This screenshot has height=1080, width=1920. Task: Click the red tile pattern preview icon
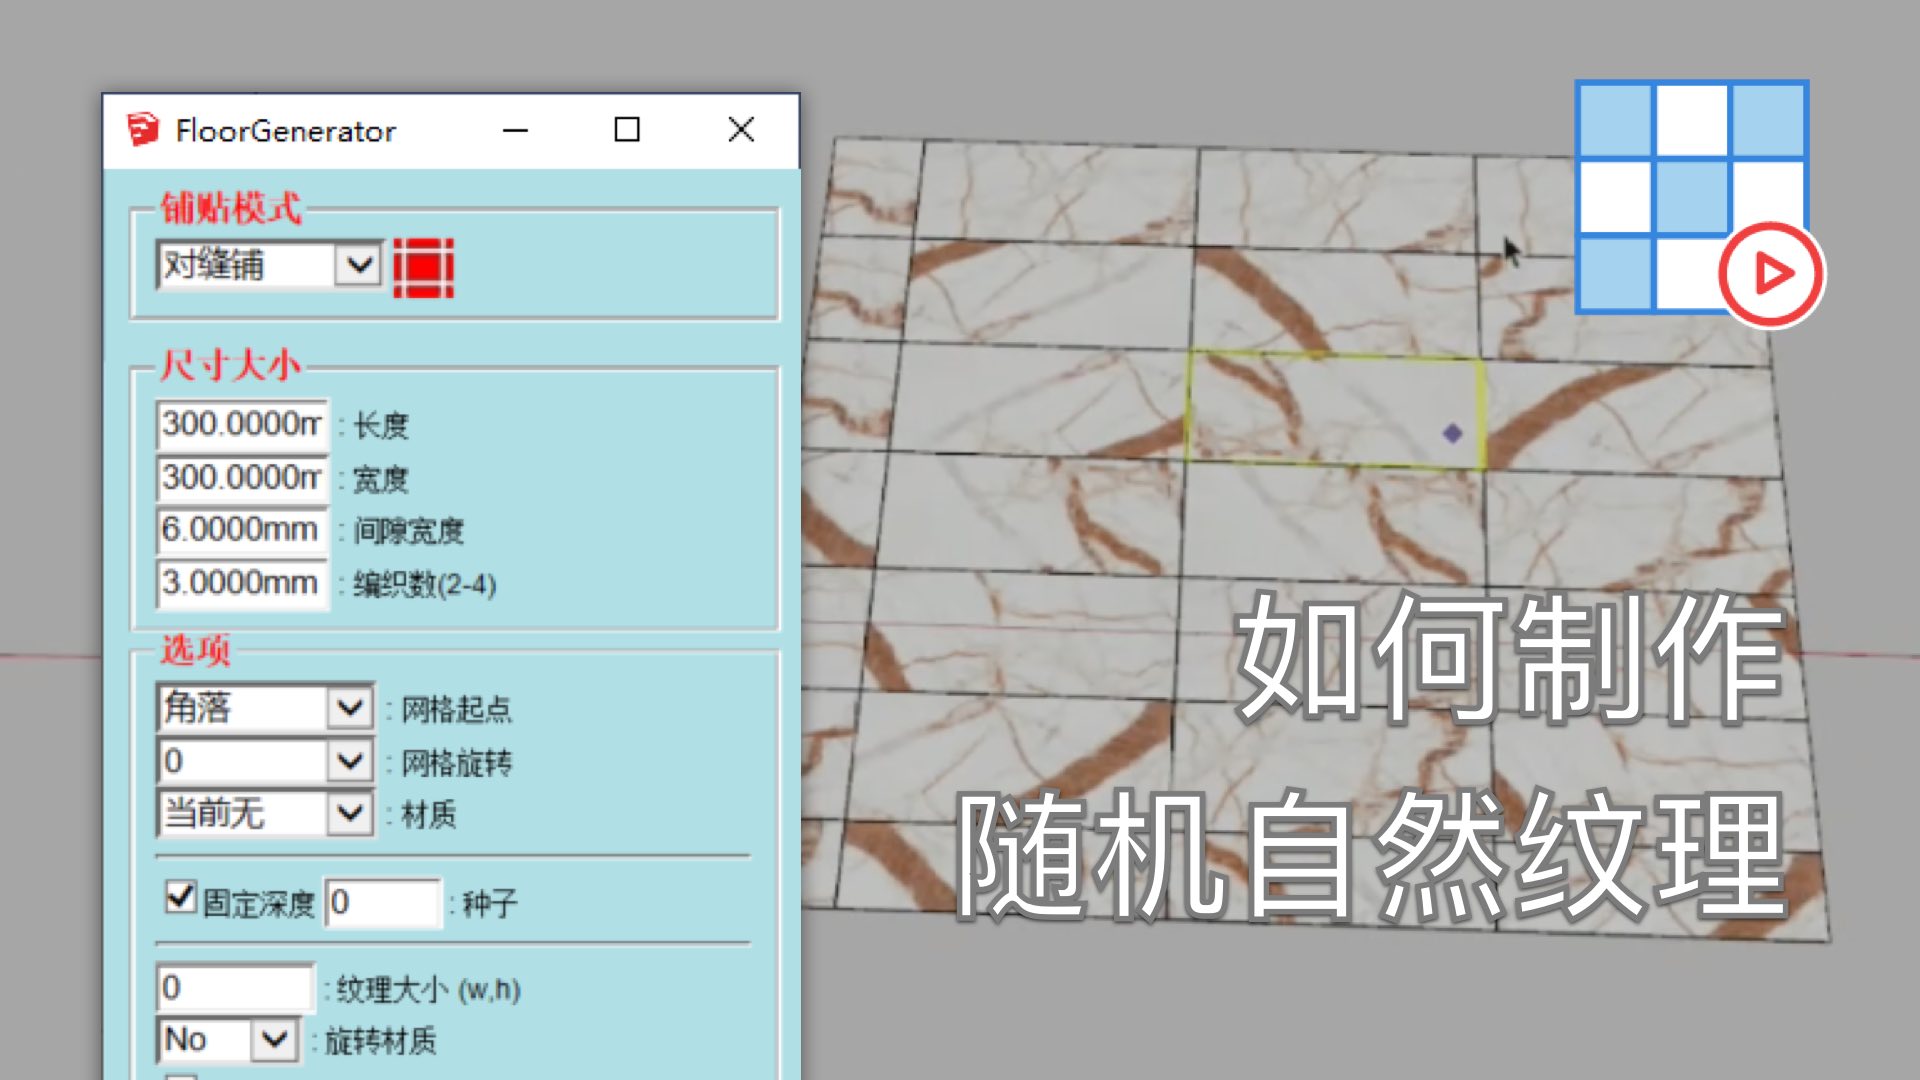(x=424, y=266)
